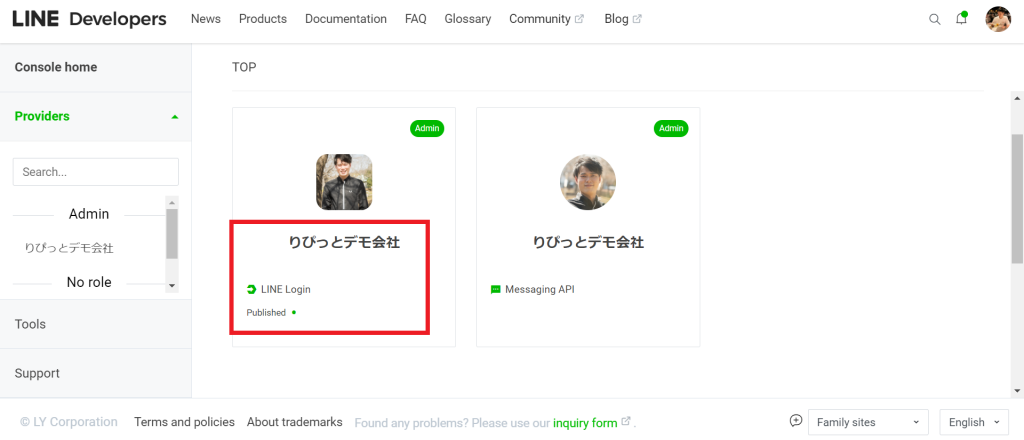
Task: Open the Documentation menu item
Action: click(x=345, y=19)
